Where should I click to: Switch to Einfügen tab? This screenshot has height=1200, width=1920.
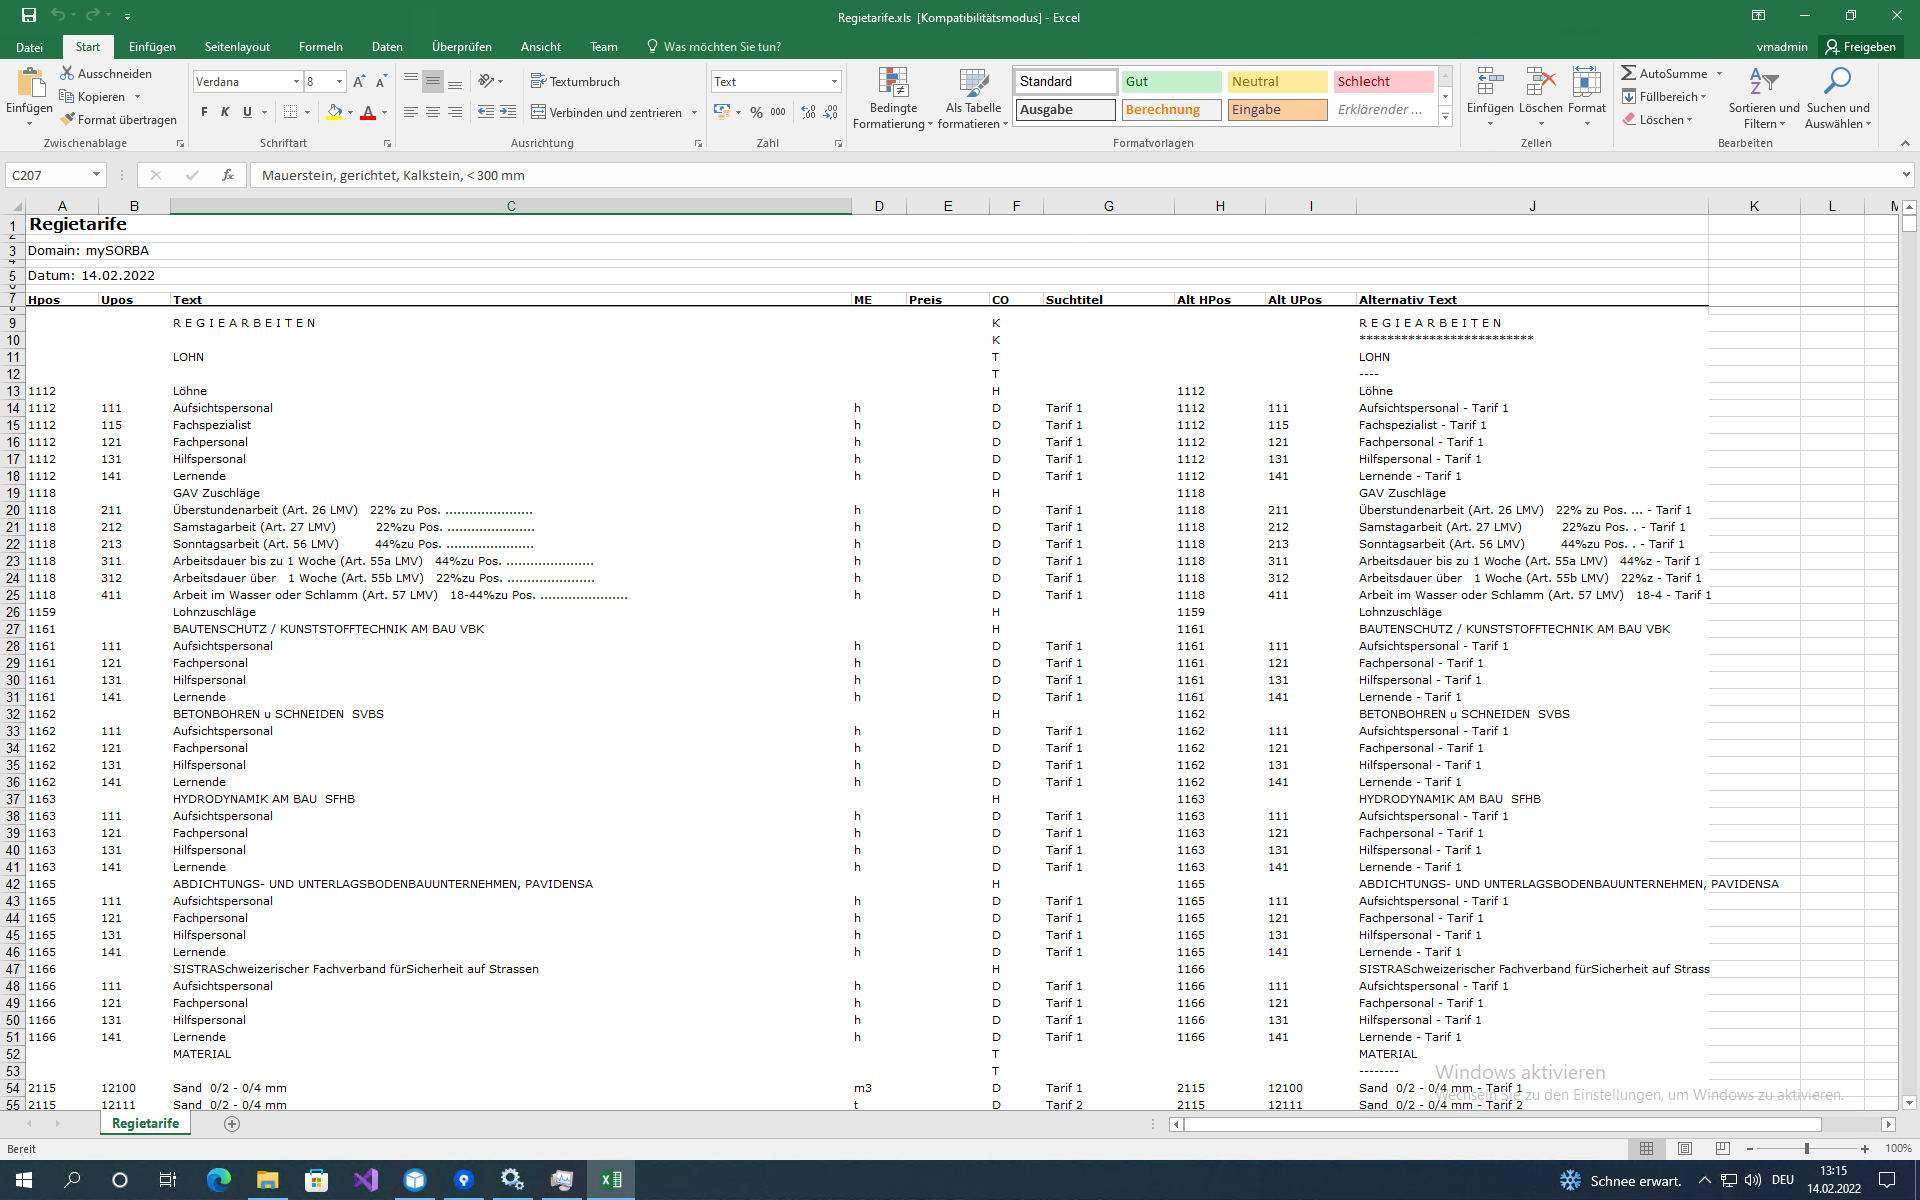[x=152, y=47]
